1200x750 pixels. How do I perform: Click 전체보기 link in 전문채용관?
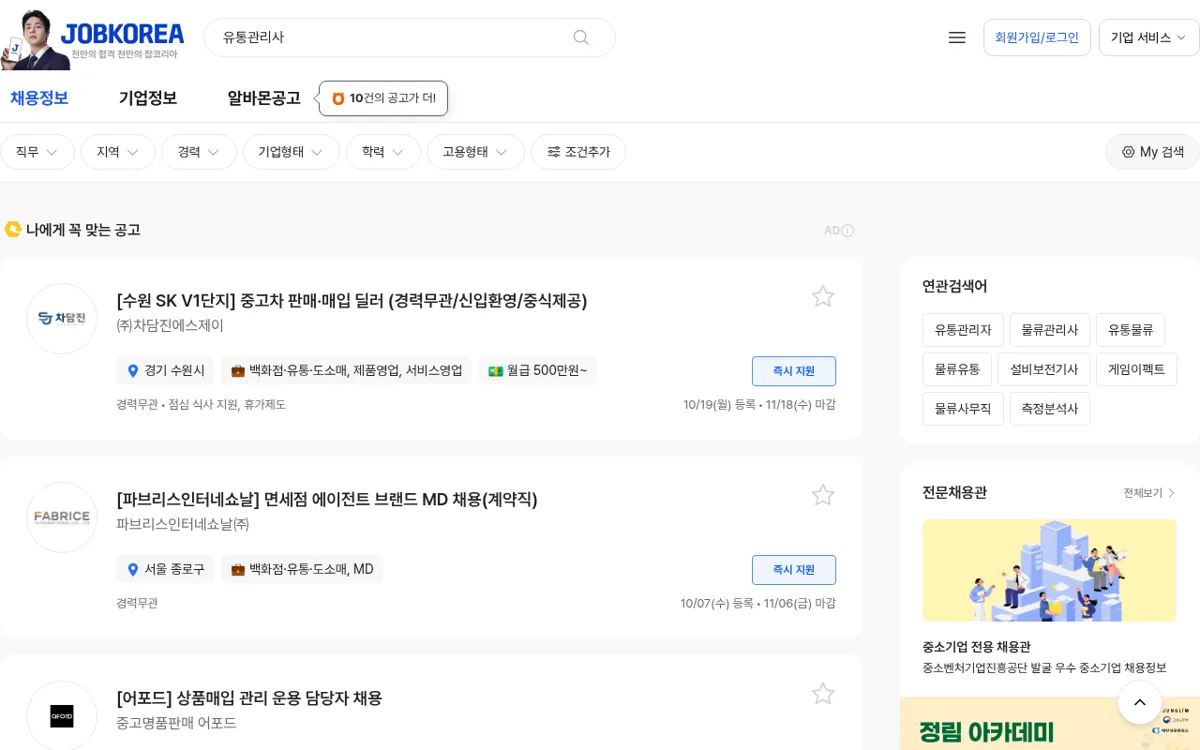point(1149,493)
